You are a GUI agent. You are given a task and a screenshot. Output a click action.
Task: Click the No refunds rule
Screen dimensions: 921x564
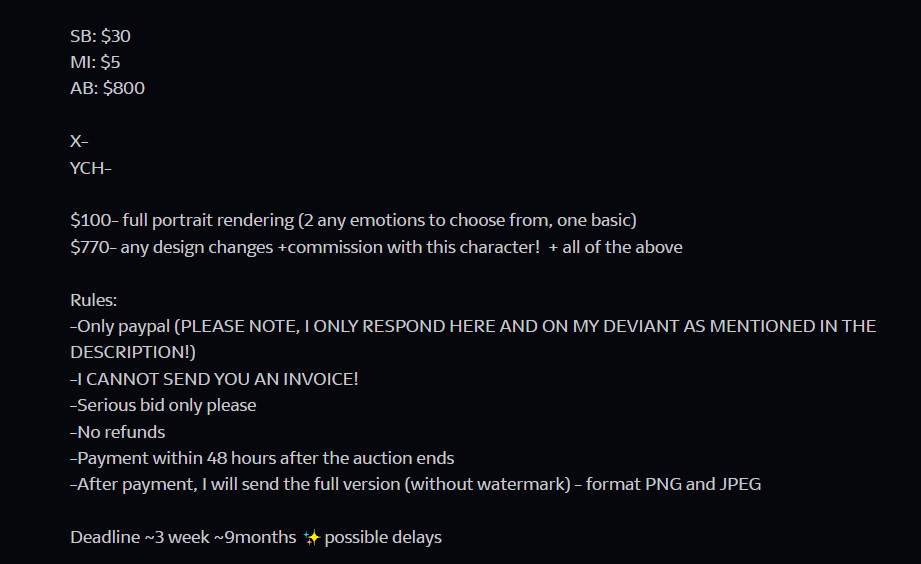[x=117, y=432]
